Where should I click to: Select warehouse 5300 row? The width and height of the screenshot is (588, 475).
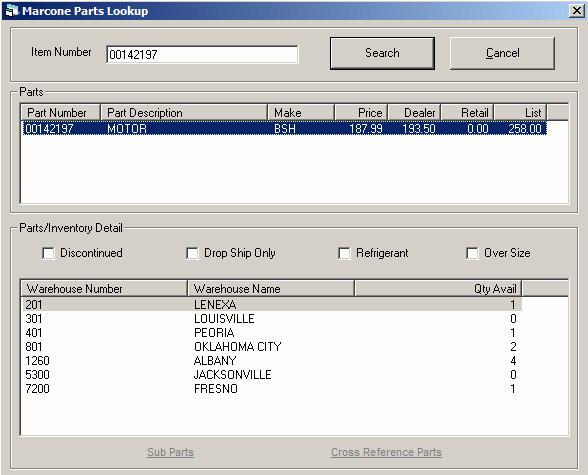click(x=272, y=375)
